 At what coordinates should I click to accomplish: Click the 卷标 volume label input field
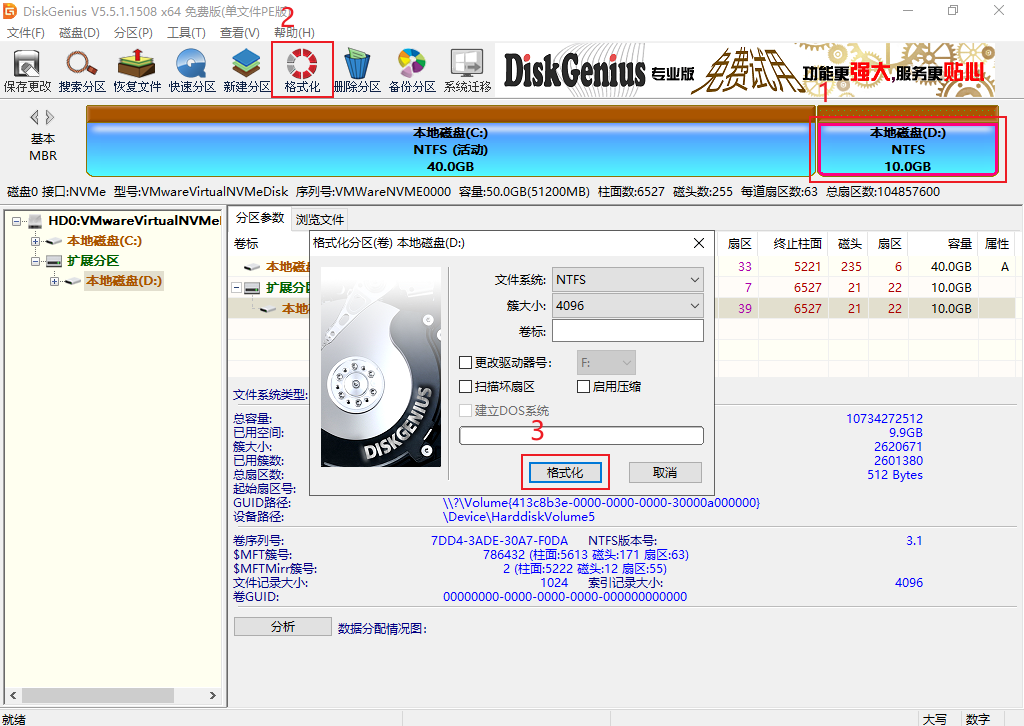(x=628, y=331)
